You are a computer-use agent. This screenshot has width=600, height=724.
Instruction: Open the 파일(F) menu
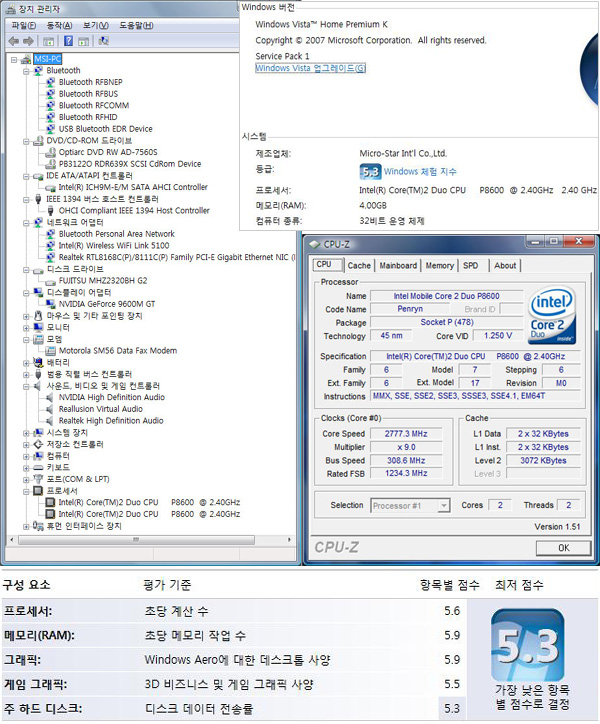[x=24, y=25]
